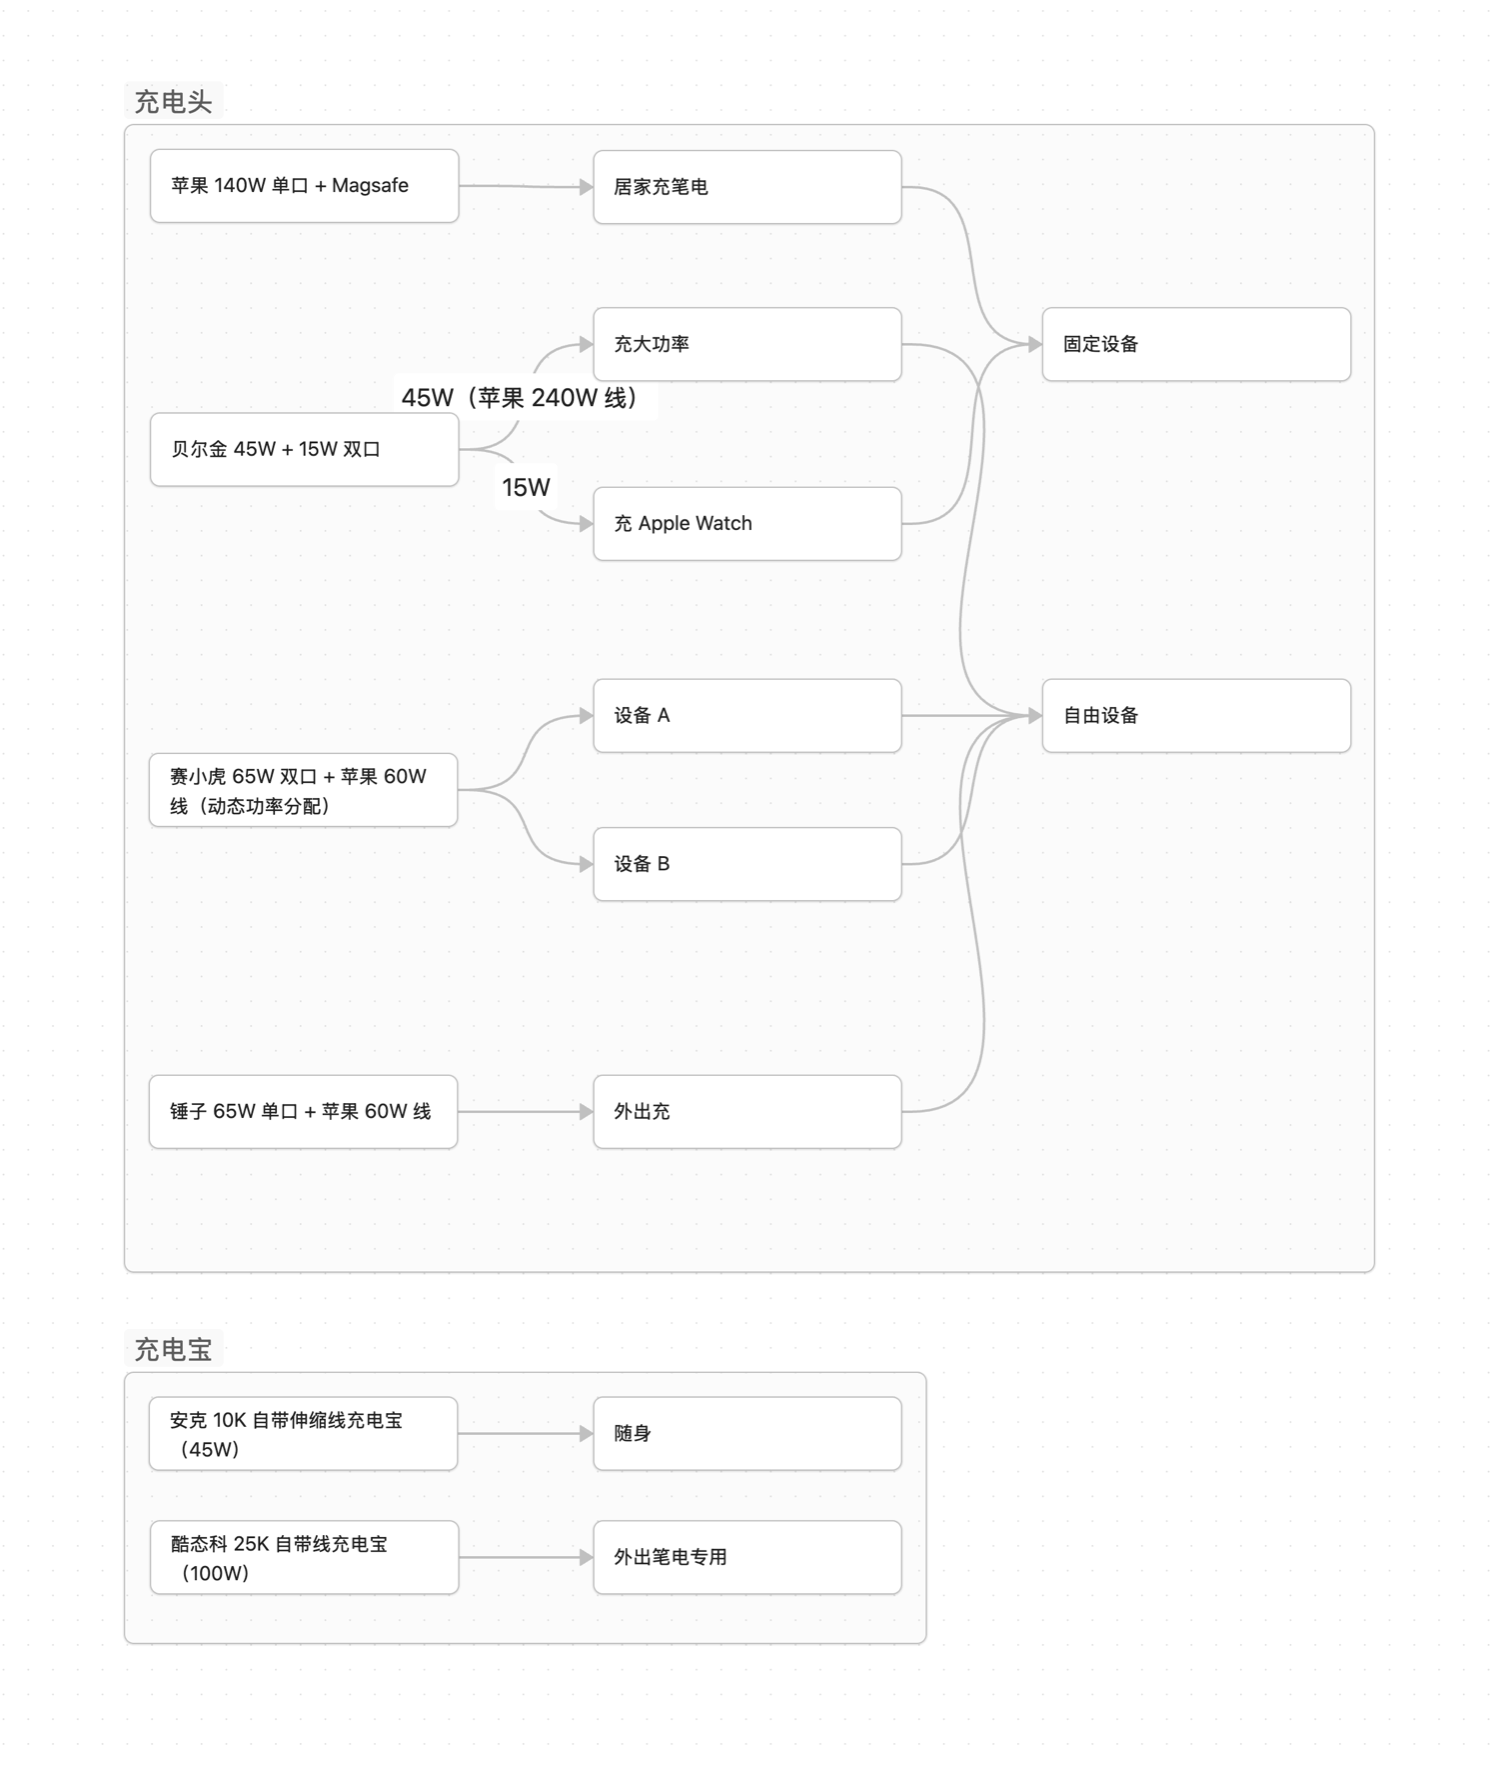
Task: Select the 外出充 node
Action: [x=747, y=1112]
